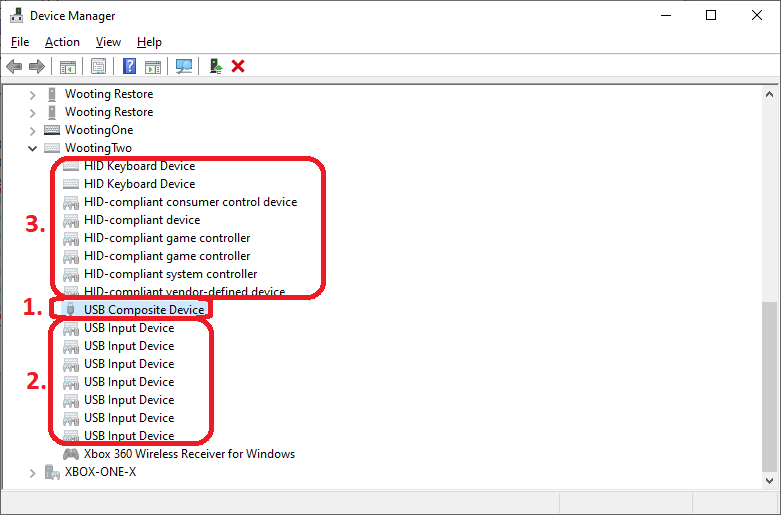This screenshot has height=515, width=781.
Task: Click the Back arrow in the toolbar
Action: click(14, 66)
